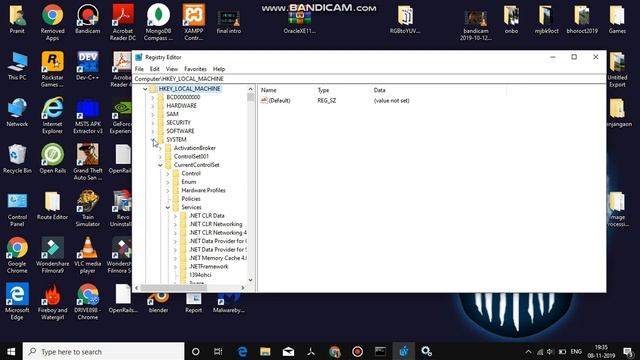
Task: Select the ActivationBroker key
Action: tap(195, 148)
